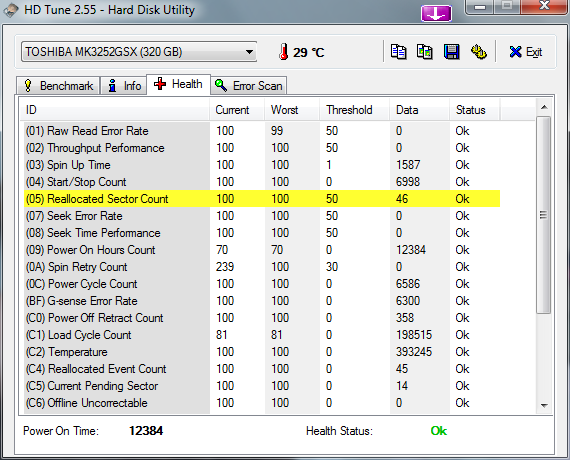Click the Threshold column header
Screen dimensions: 570x460
click(x=355, y=110)
